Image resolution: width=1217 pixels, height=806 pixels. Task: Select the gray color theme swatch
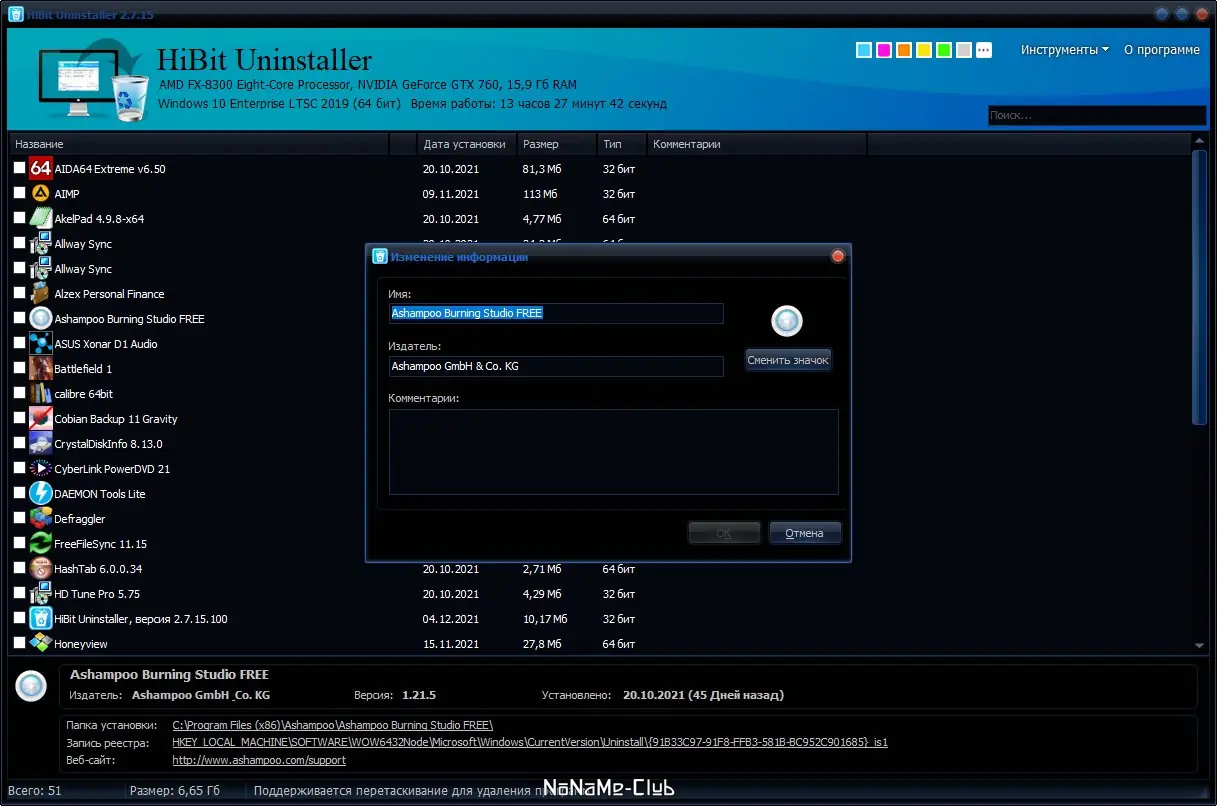(964, 50)
